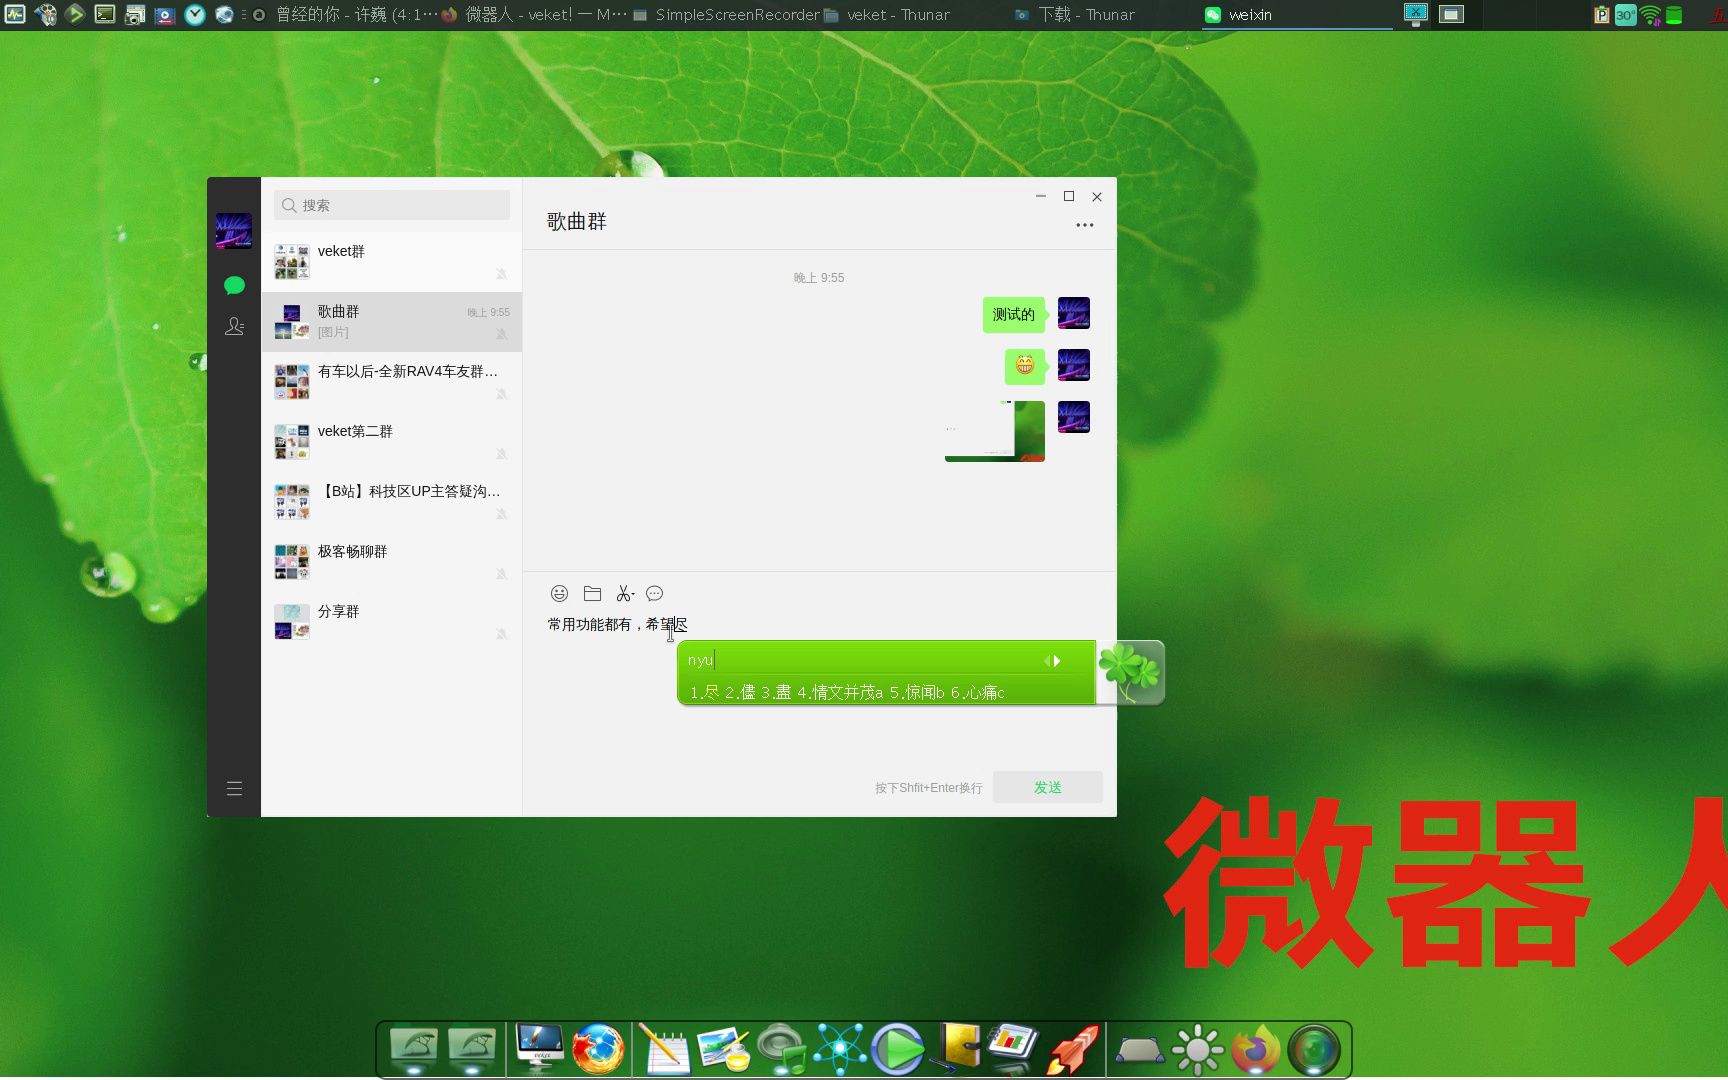The image size is (1728, 1080).
Task: Click the clover IME logo icon
Action: pos(1131,672)
